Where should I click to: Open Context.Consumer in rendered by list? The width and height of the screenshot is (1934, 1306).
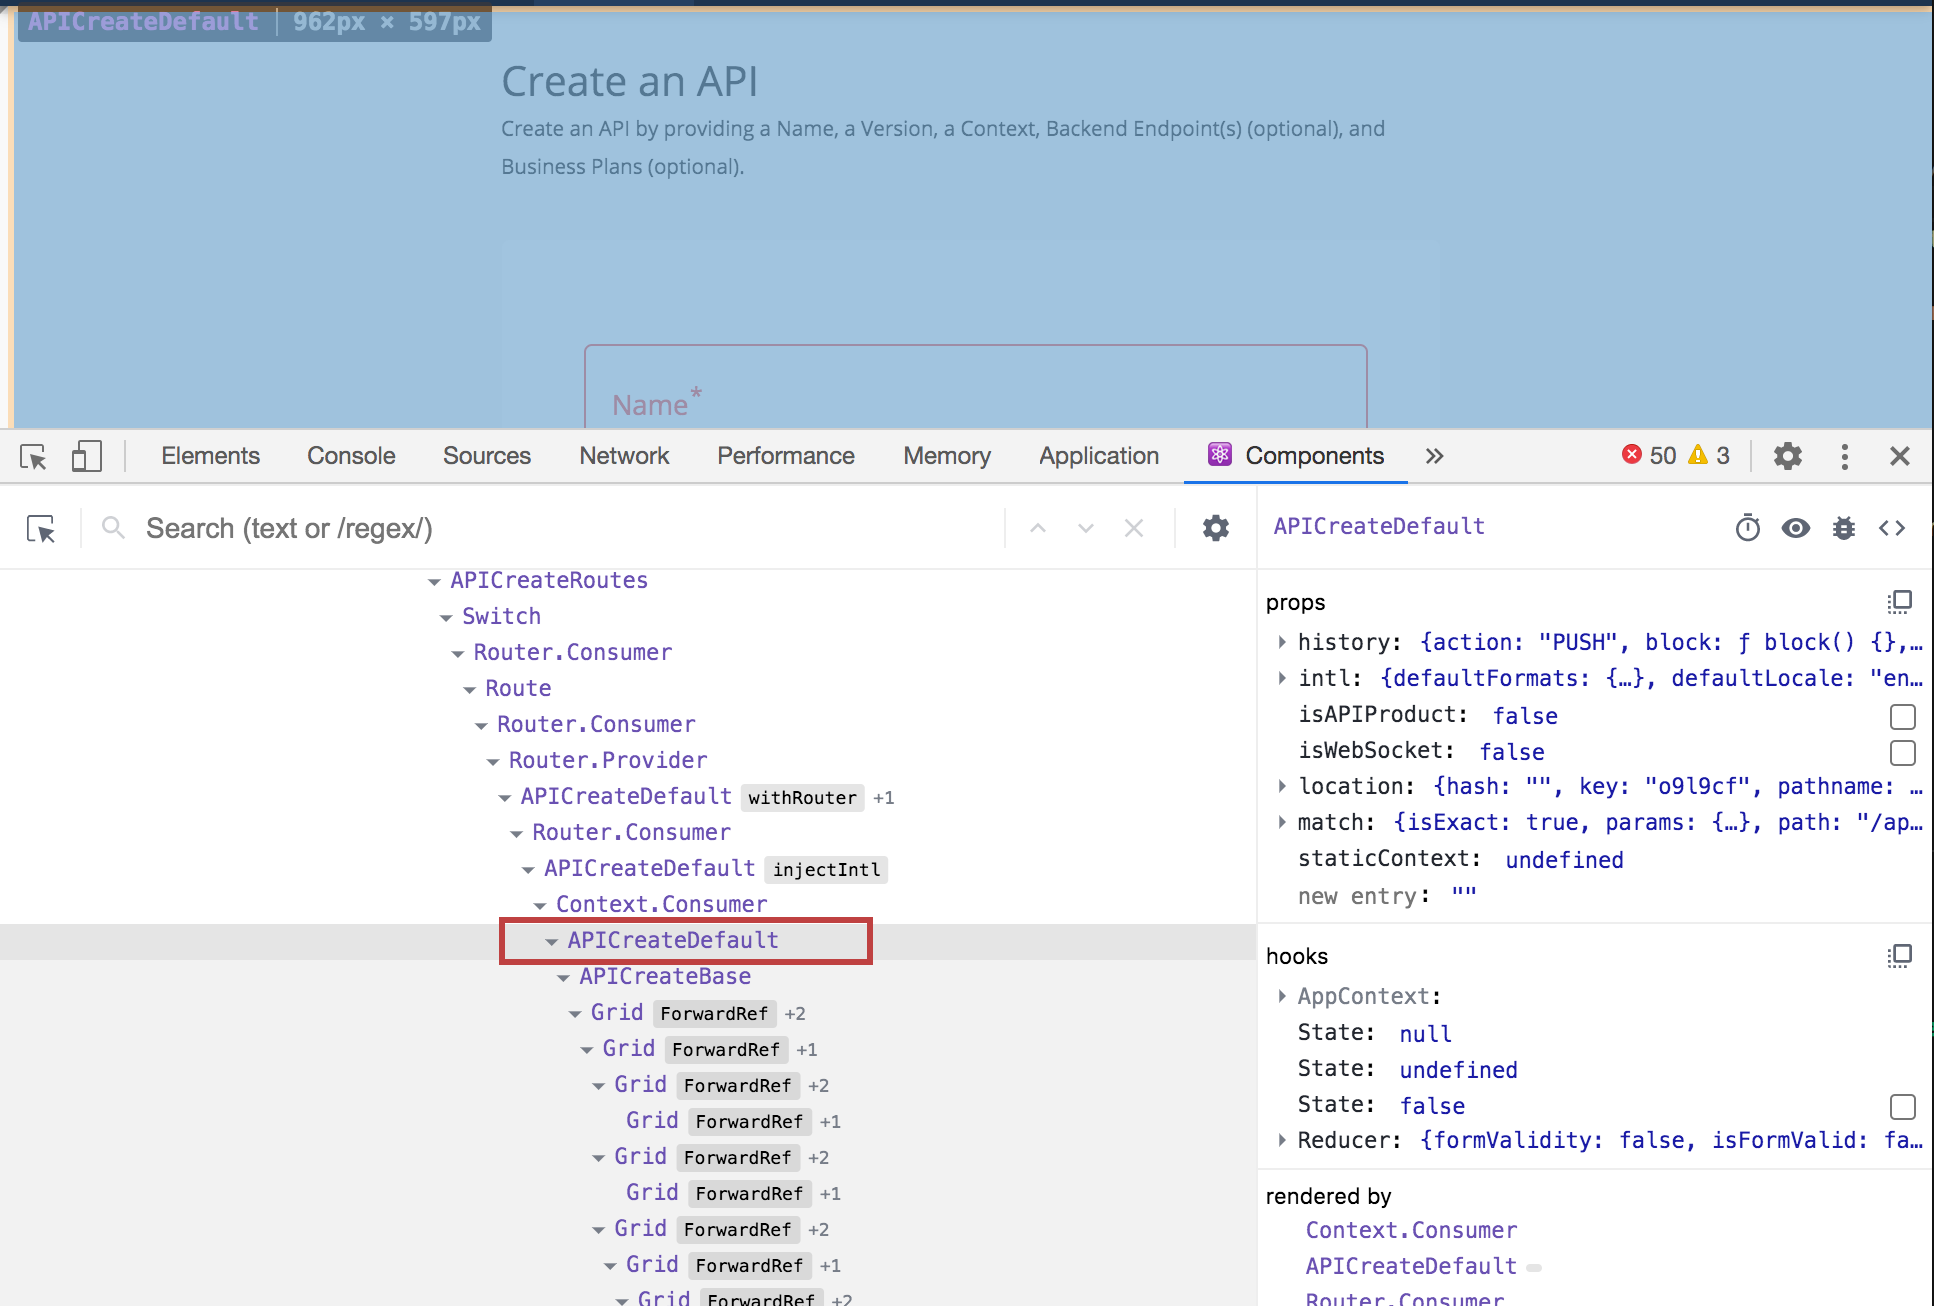point(1410,1230)
